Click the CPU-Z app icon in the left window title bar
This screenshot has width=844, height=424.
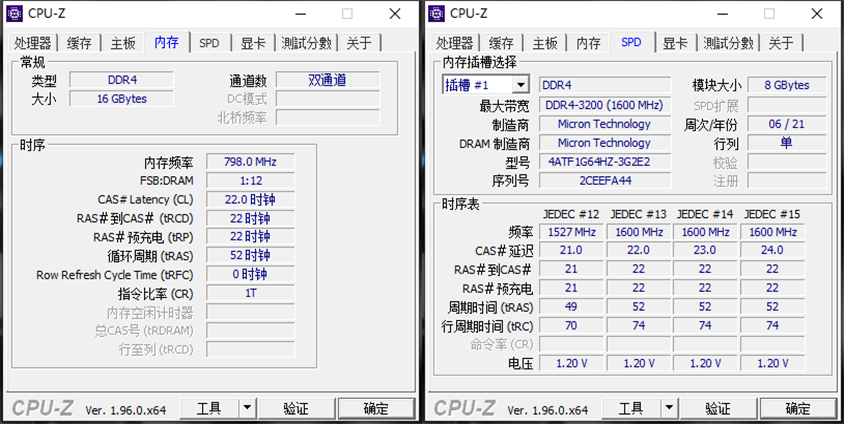point(14,13)
